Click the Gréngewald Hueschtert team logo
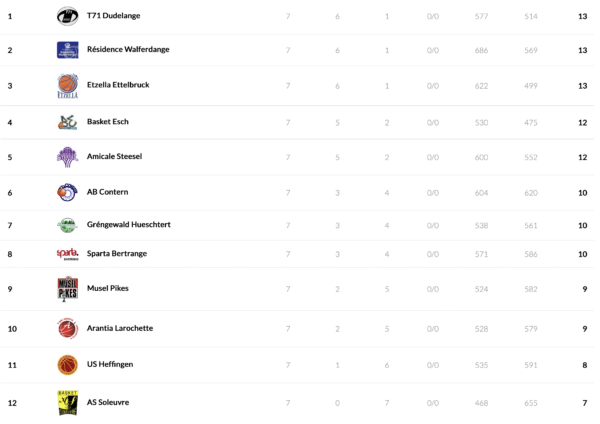 (x=67, y=225)
